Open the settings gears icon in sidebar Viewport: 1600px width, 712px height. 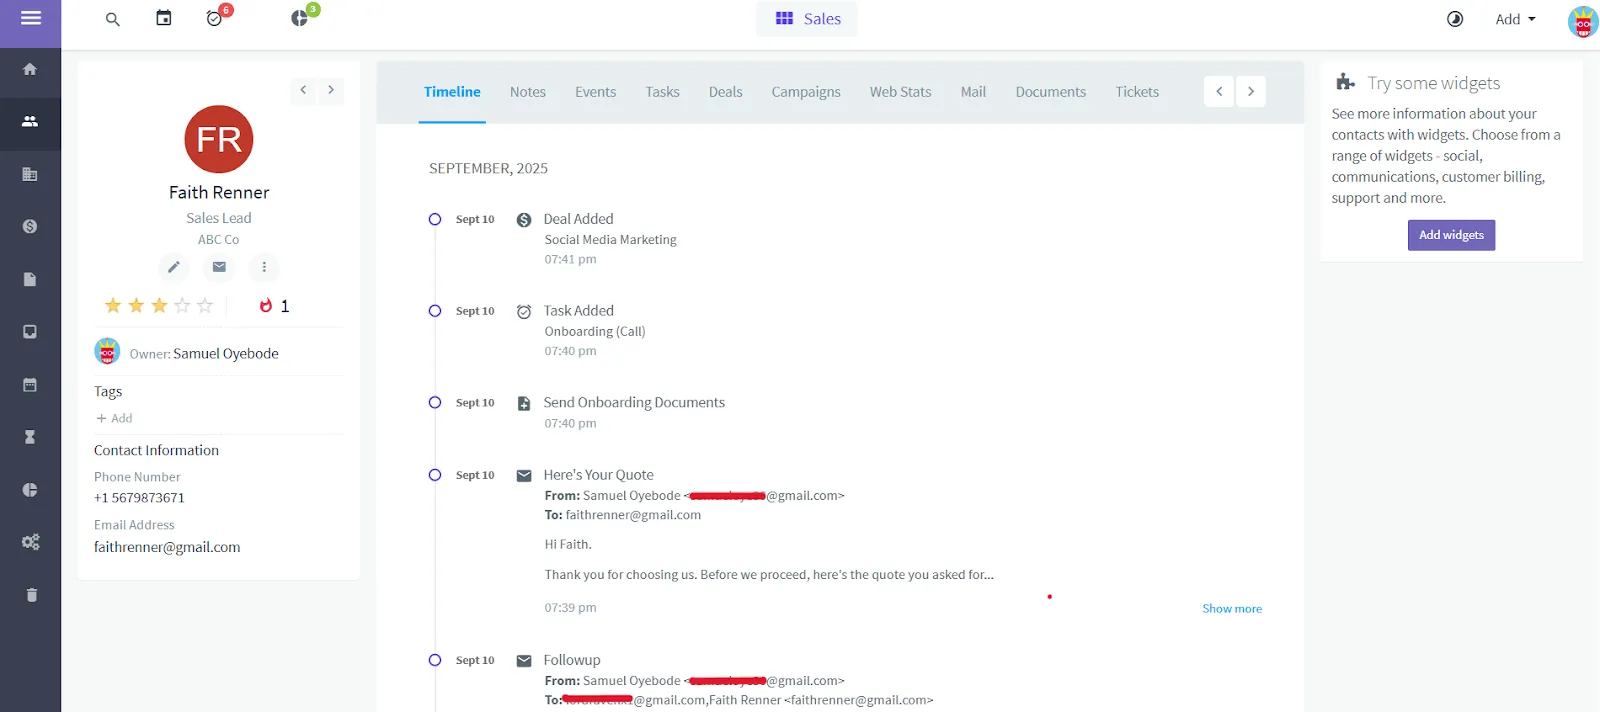coord(30,542)
